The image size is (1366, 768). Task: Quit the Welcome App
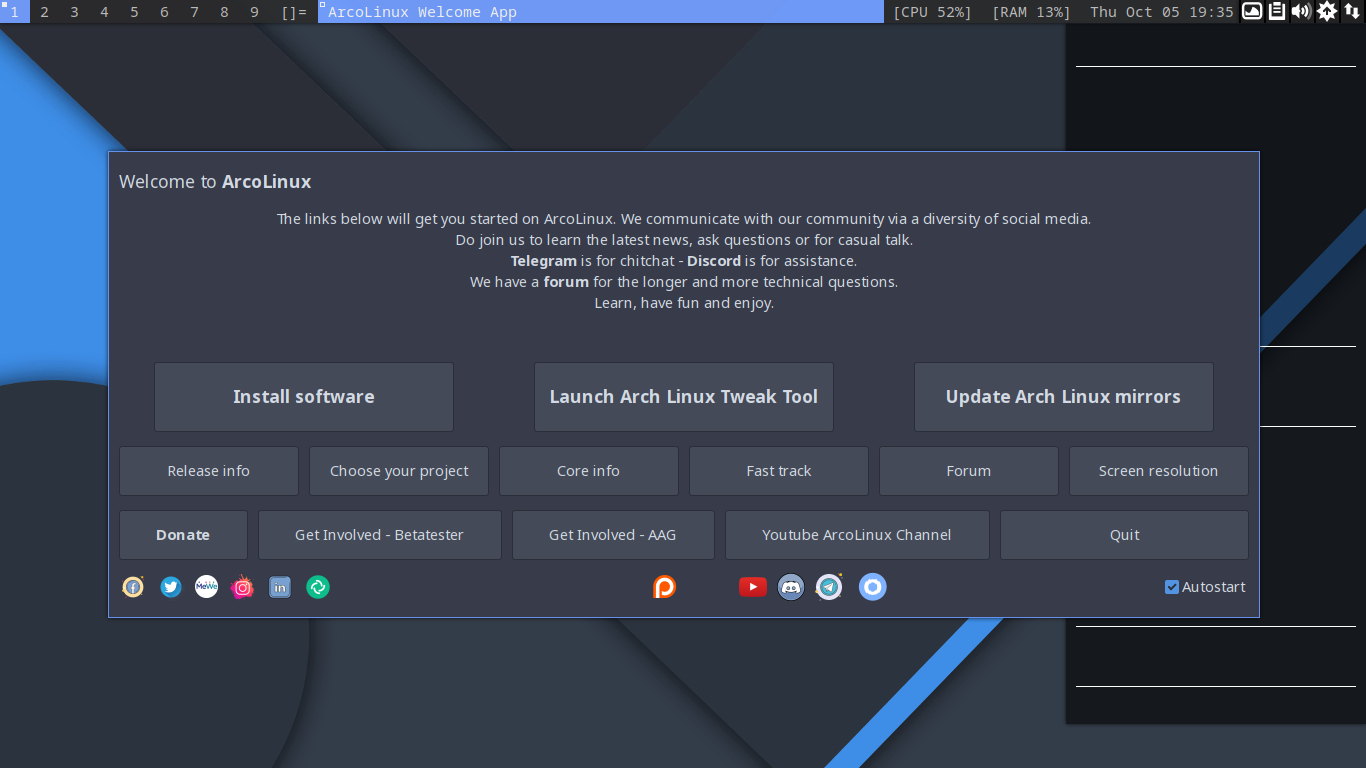1125,535
